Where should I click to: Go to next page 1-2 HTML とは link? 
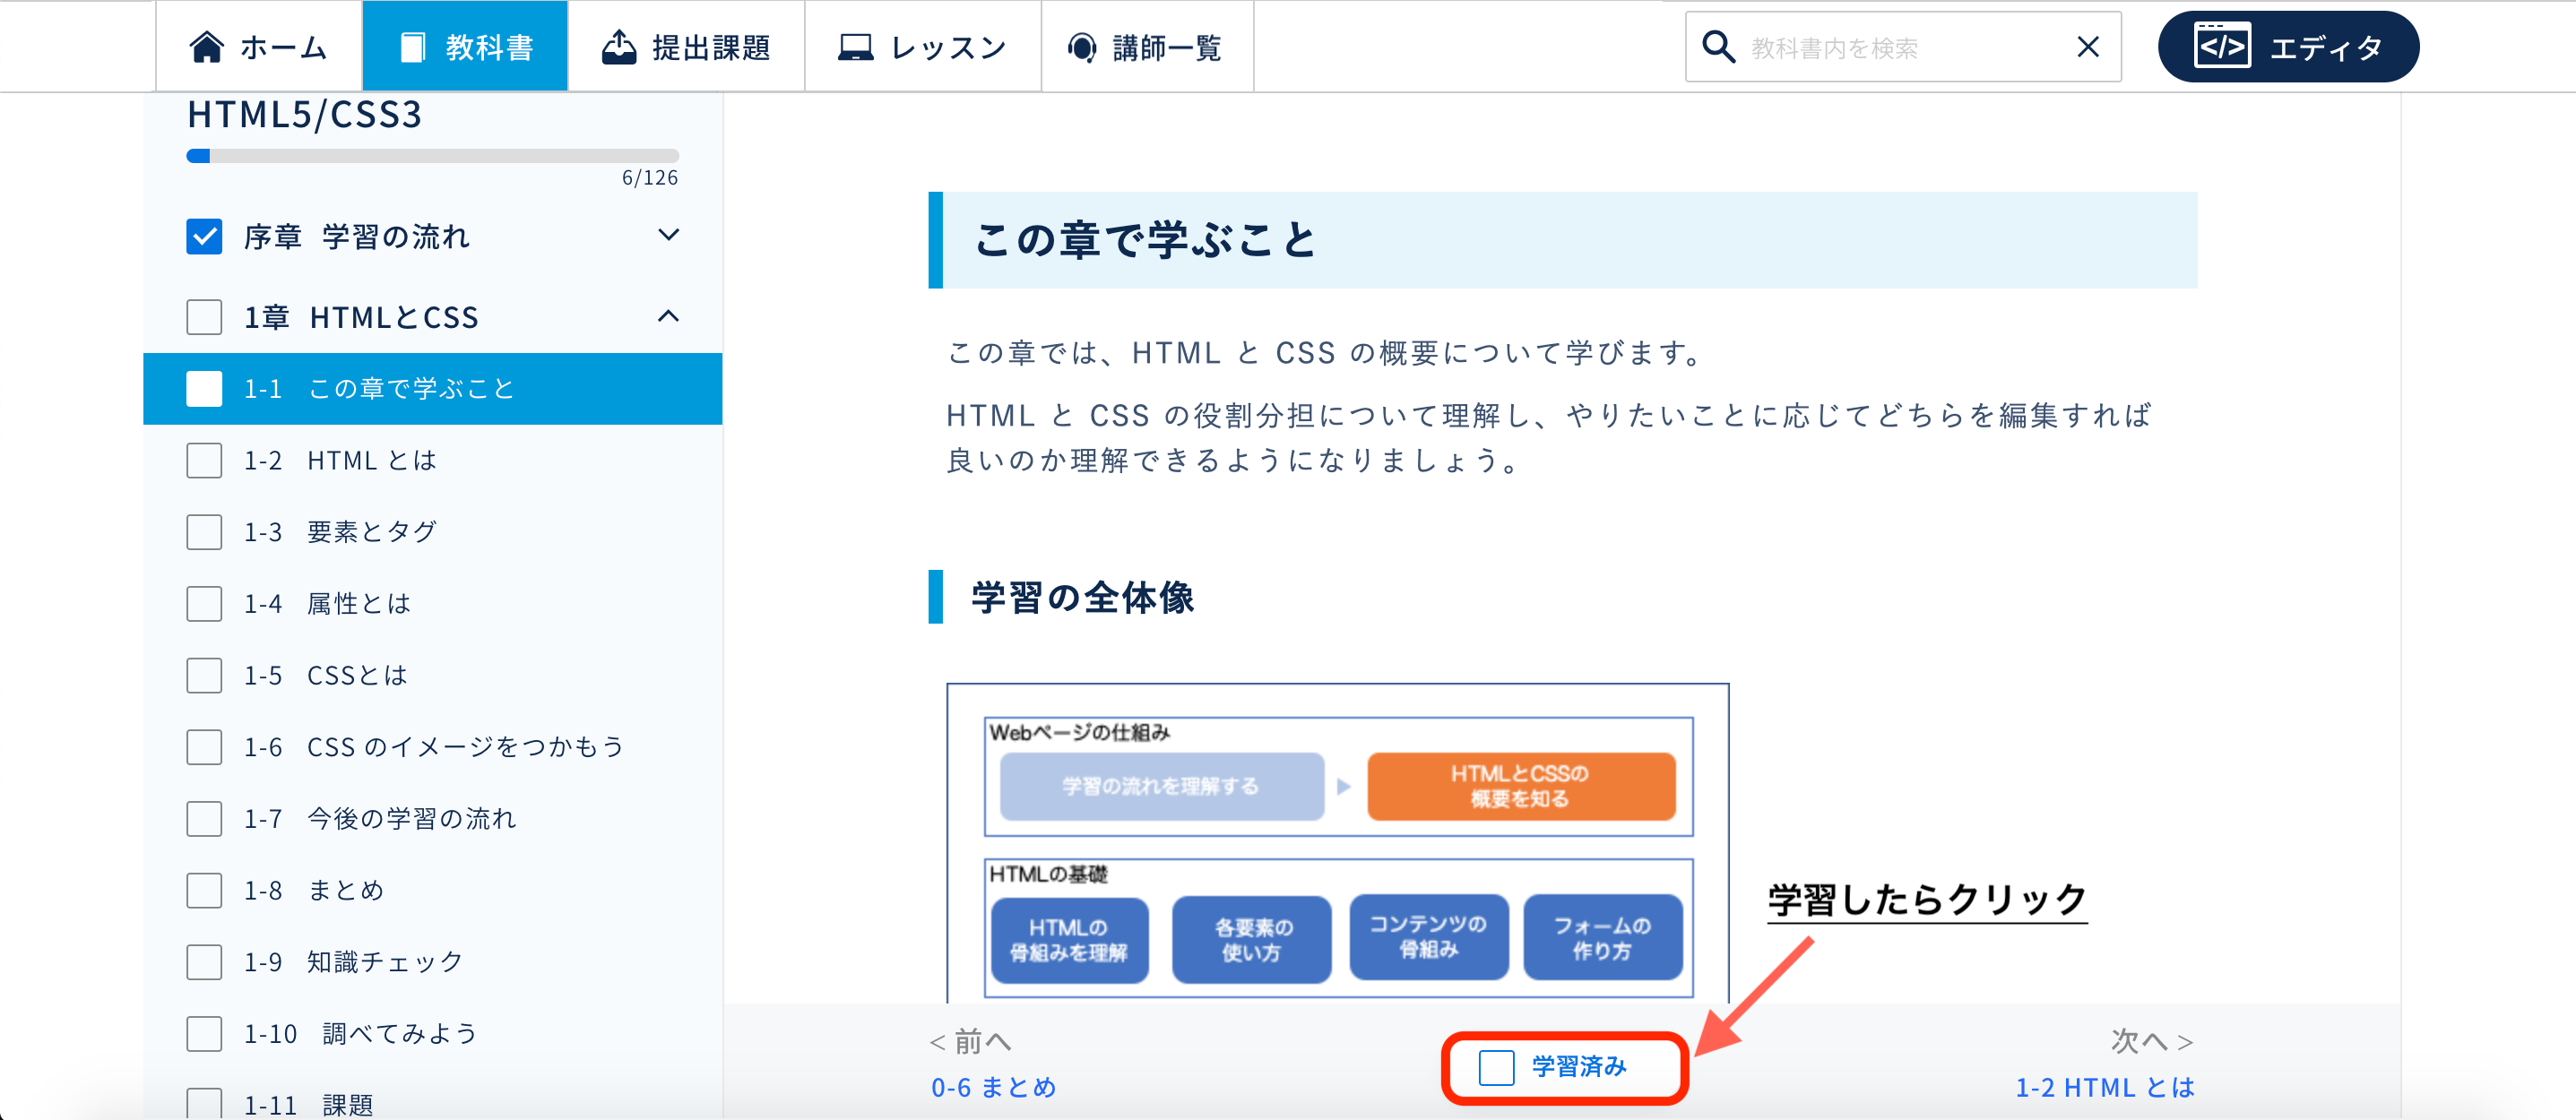tap(2104, 1088)
